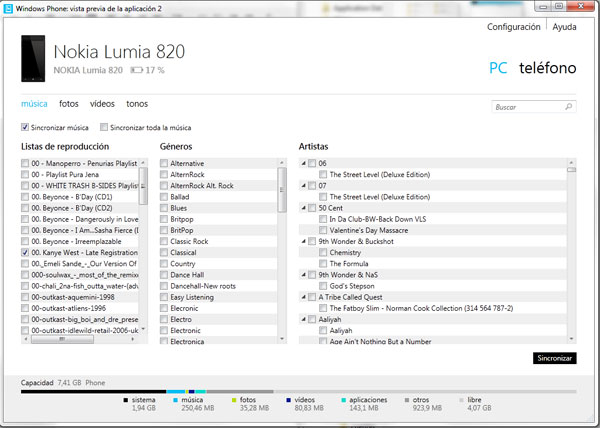Click 'The Fatboy Slim - Norman Cook Collection' row
This screenshot has width=600, height=428.
433,308
